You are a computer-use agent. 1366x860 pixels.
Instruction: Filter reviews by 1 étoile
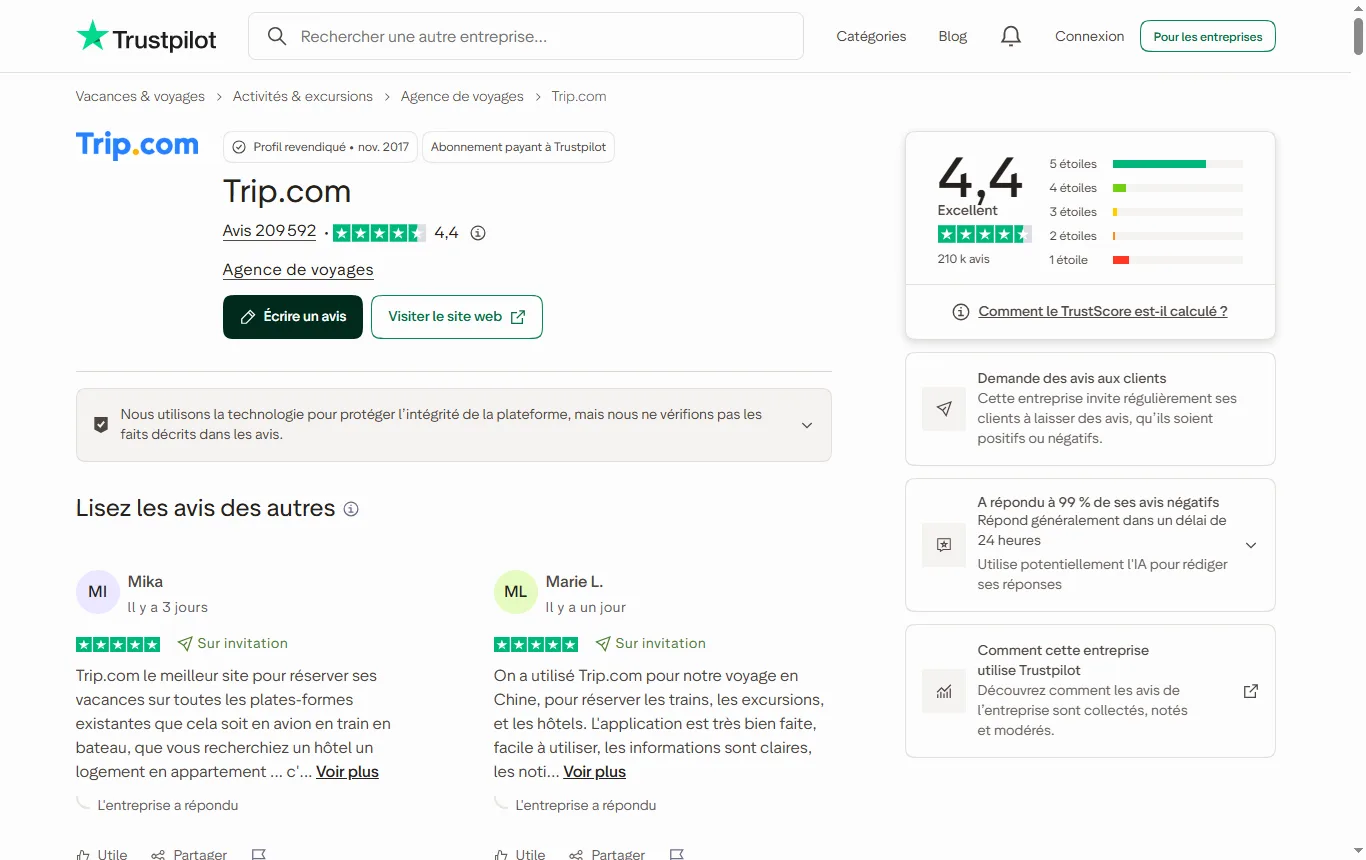(1146, 260)
